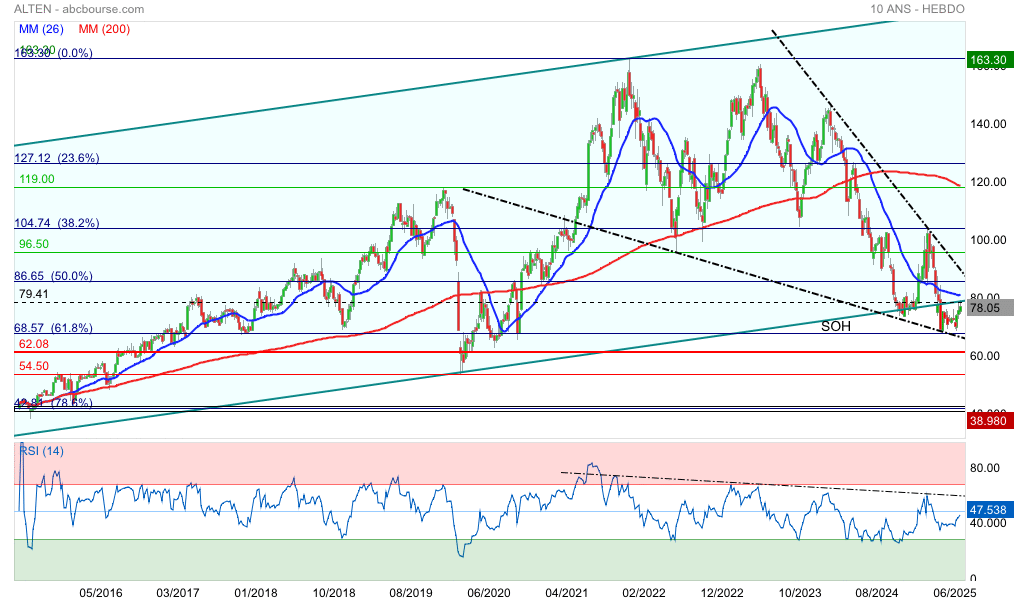Click the '02/2022' date axis label
Viewport: 1014px width, 603px height.
pos(644,593)
